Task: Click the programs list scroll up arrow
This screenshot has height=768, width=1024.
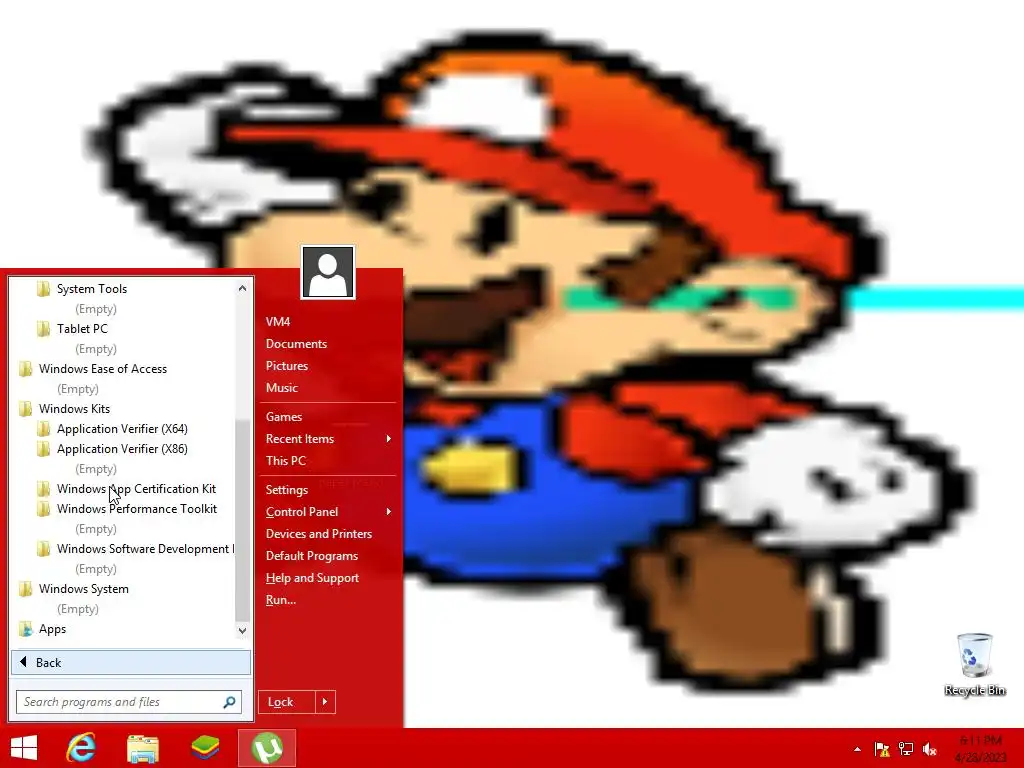Action: point(242,287)
